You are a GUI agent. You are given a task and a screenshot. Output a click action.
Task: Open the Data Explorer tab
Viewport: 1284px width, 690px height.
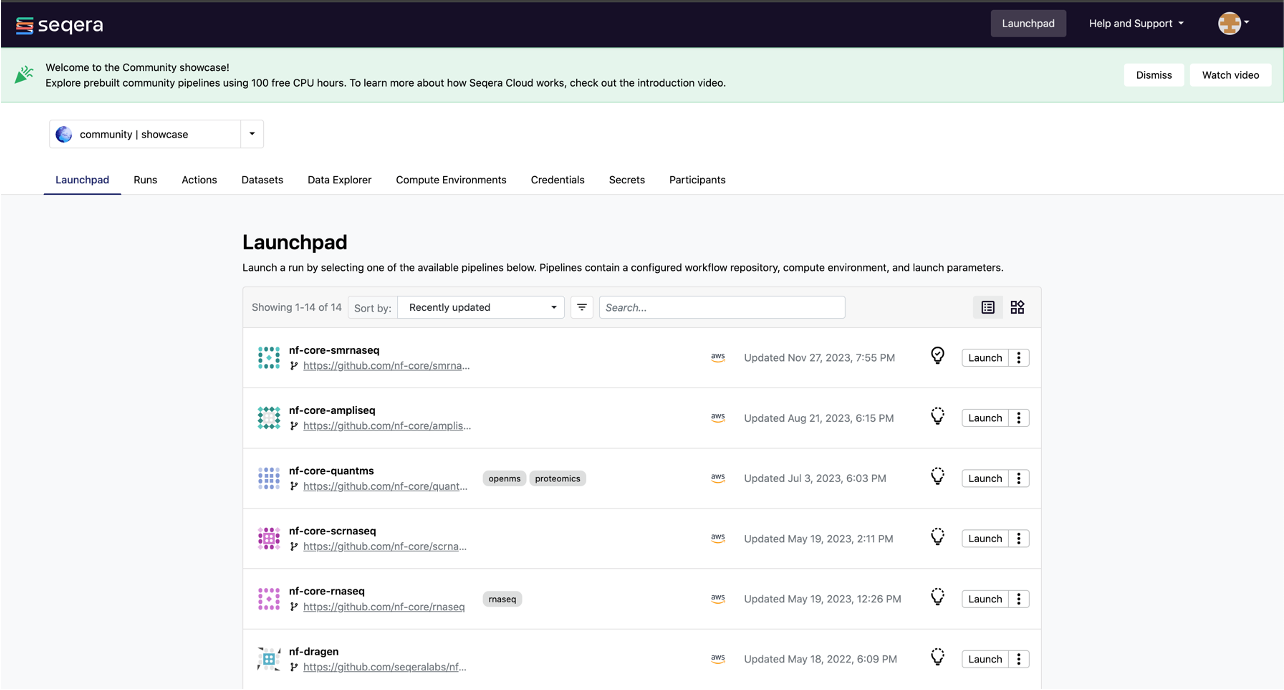[340, 180]
